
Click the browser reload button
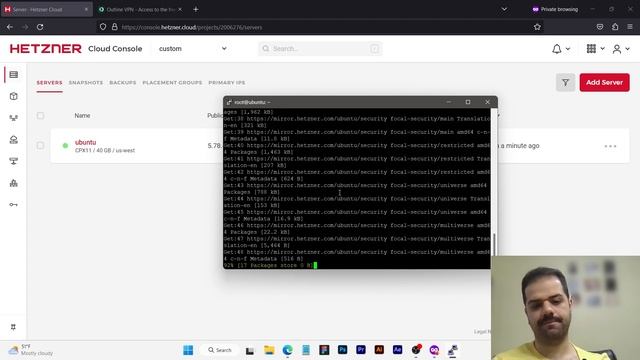(x=40, y=27)
